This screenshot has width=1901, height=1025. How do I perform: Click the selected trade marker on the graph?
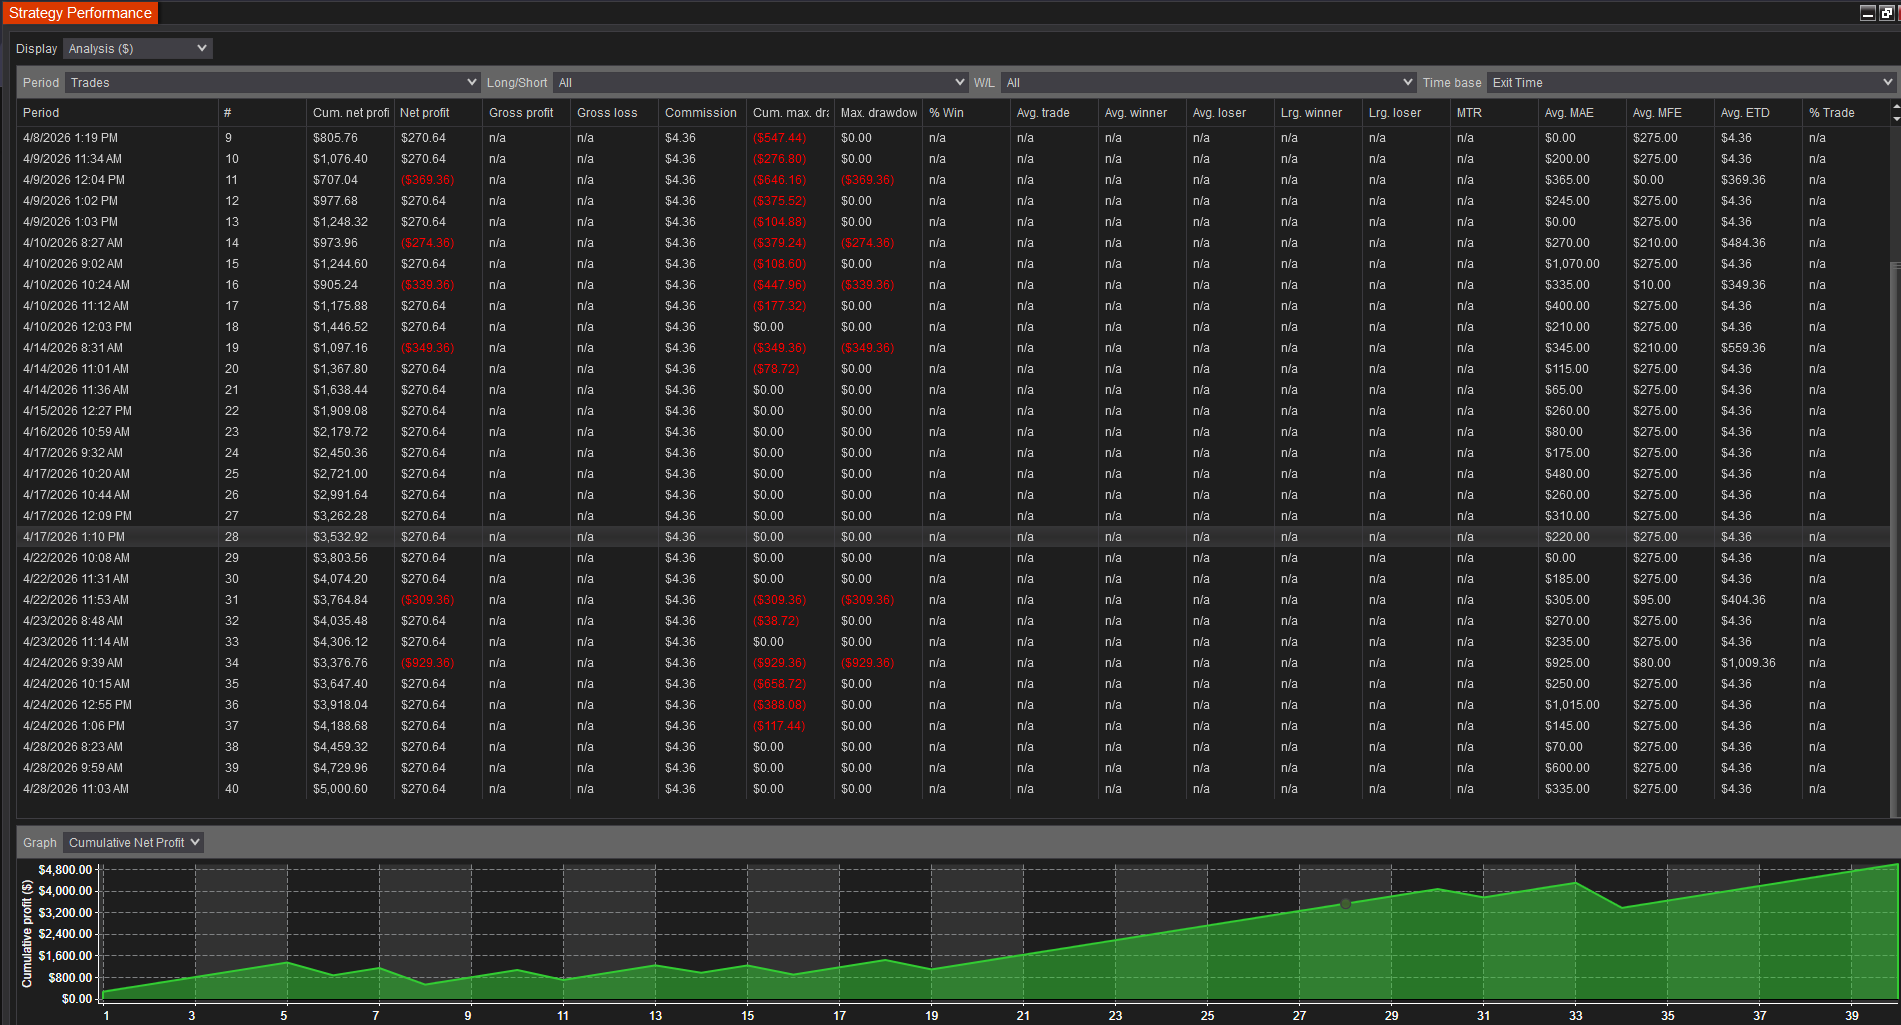1345,904
